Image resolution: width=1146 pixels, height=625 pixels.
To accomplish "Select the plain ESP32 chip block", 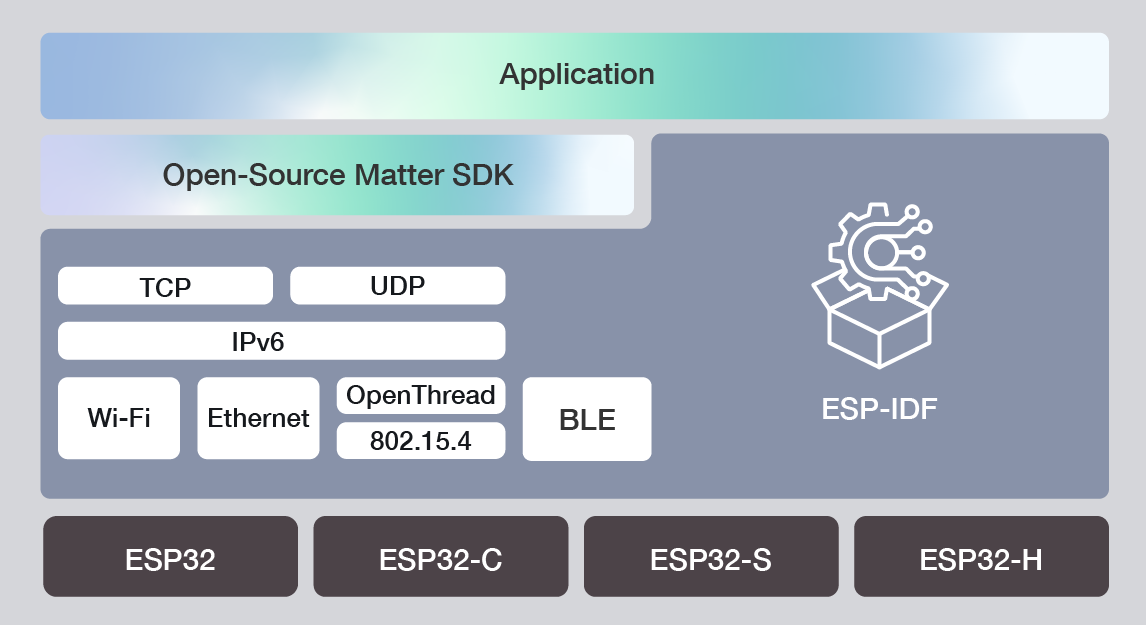I will [x=170, y=557].
